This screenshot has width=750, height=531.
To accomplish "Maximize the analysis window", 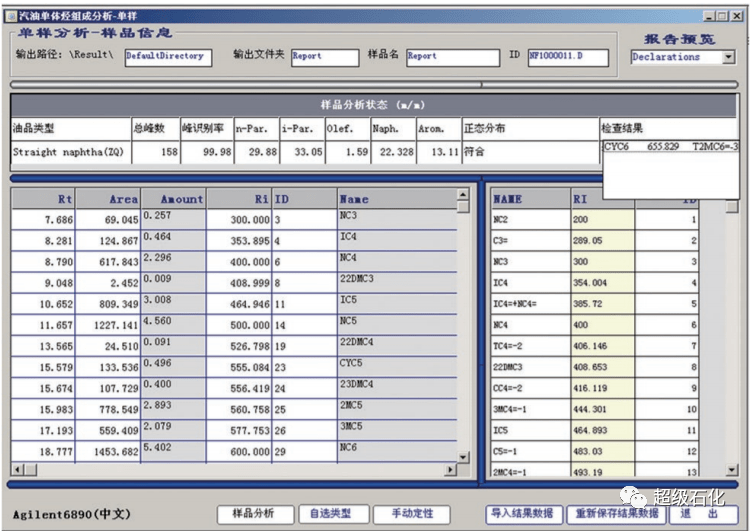I will 723,16.
